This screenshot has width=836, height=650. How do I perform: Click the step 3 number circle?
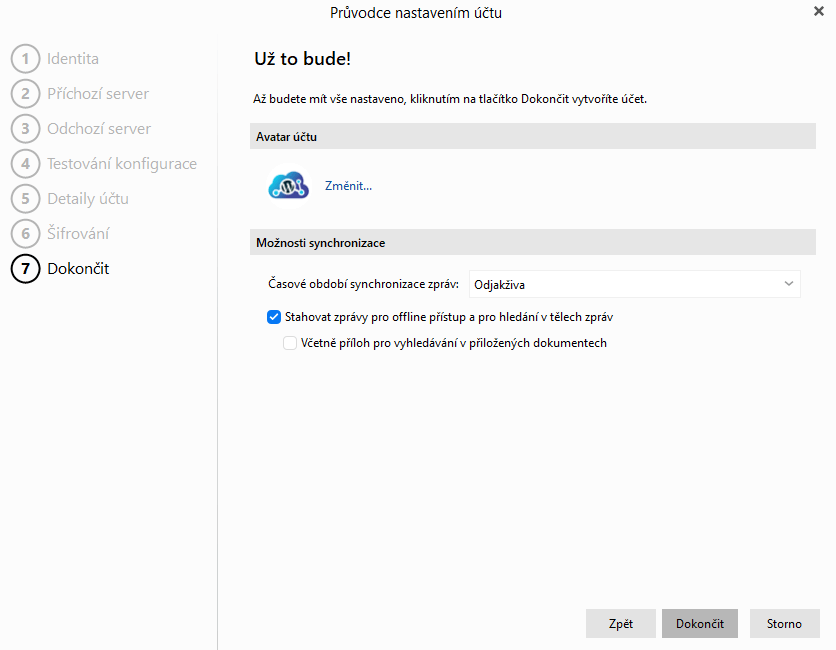(25, 129)
